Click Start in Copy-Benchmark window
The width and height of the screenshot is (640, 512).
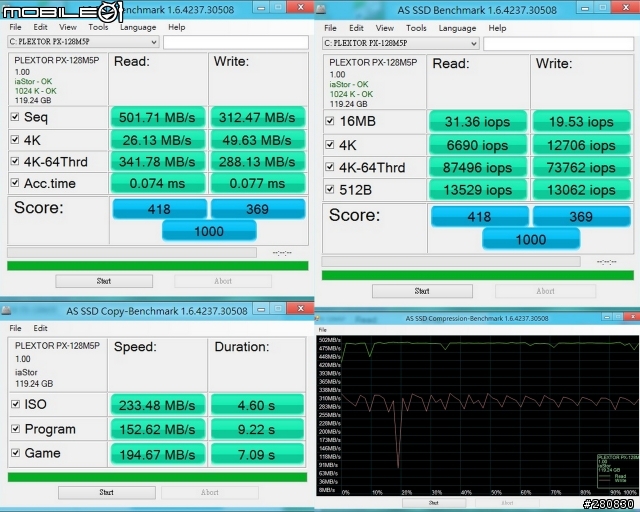[107, 492]
